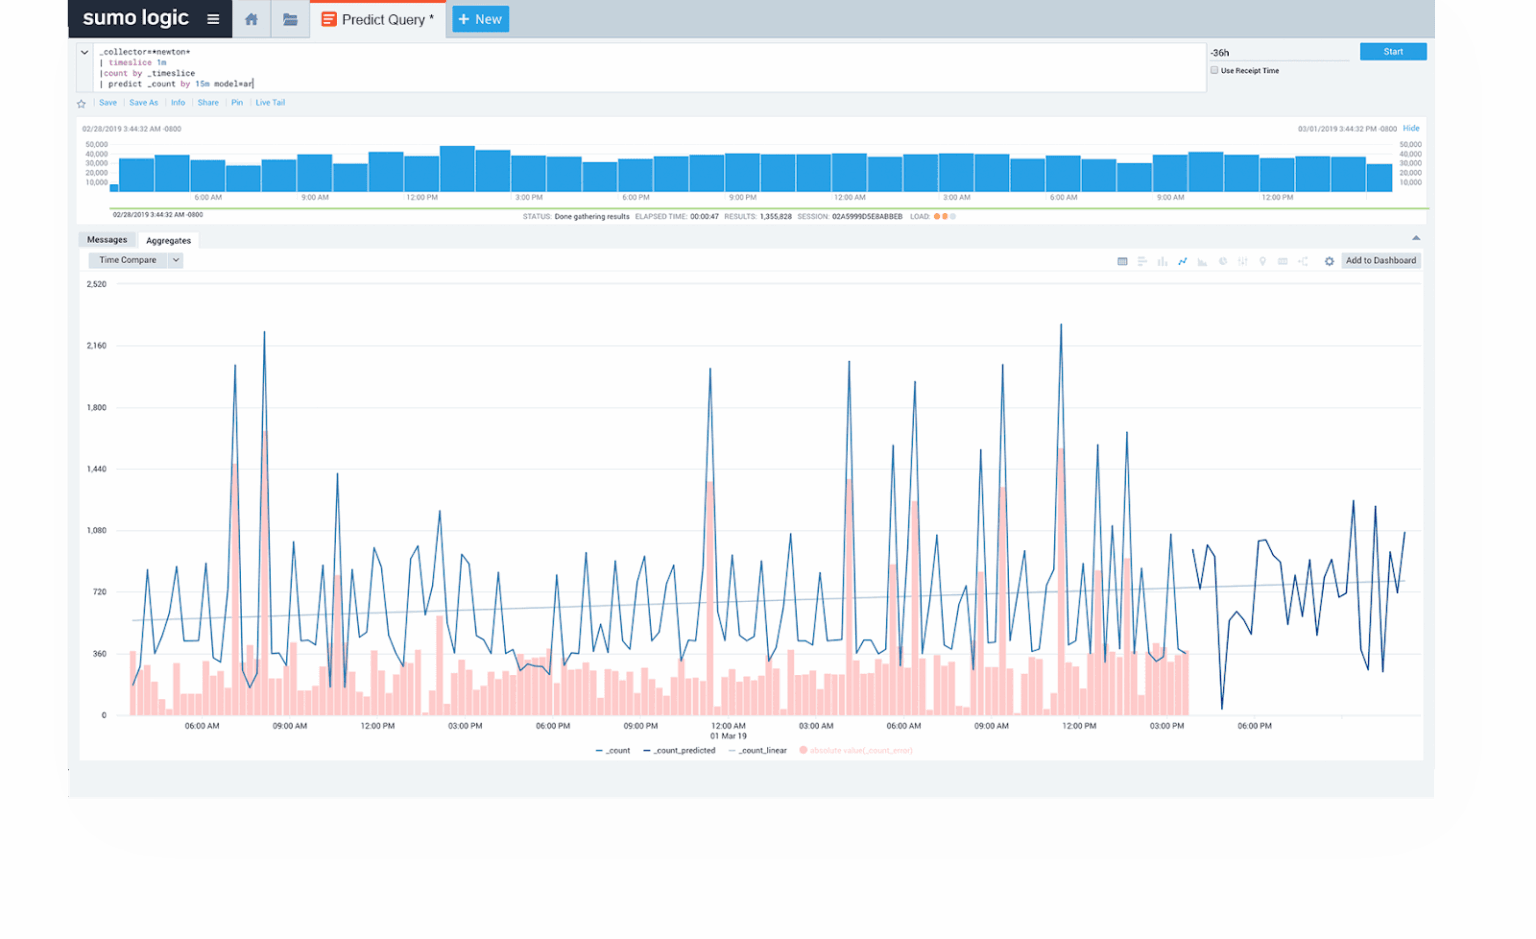The image size is (1536, 939).
Task: Toggle absolute value(_count_error) series in legend
Action: click(856, 750)
